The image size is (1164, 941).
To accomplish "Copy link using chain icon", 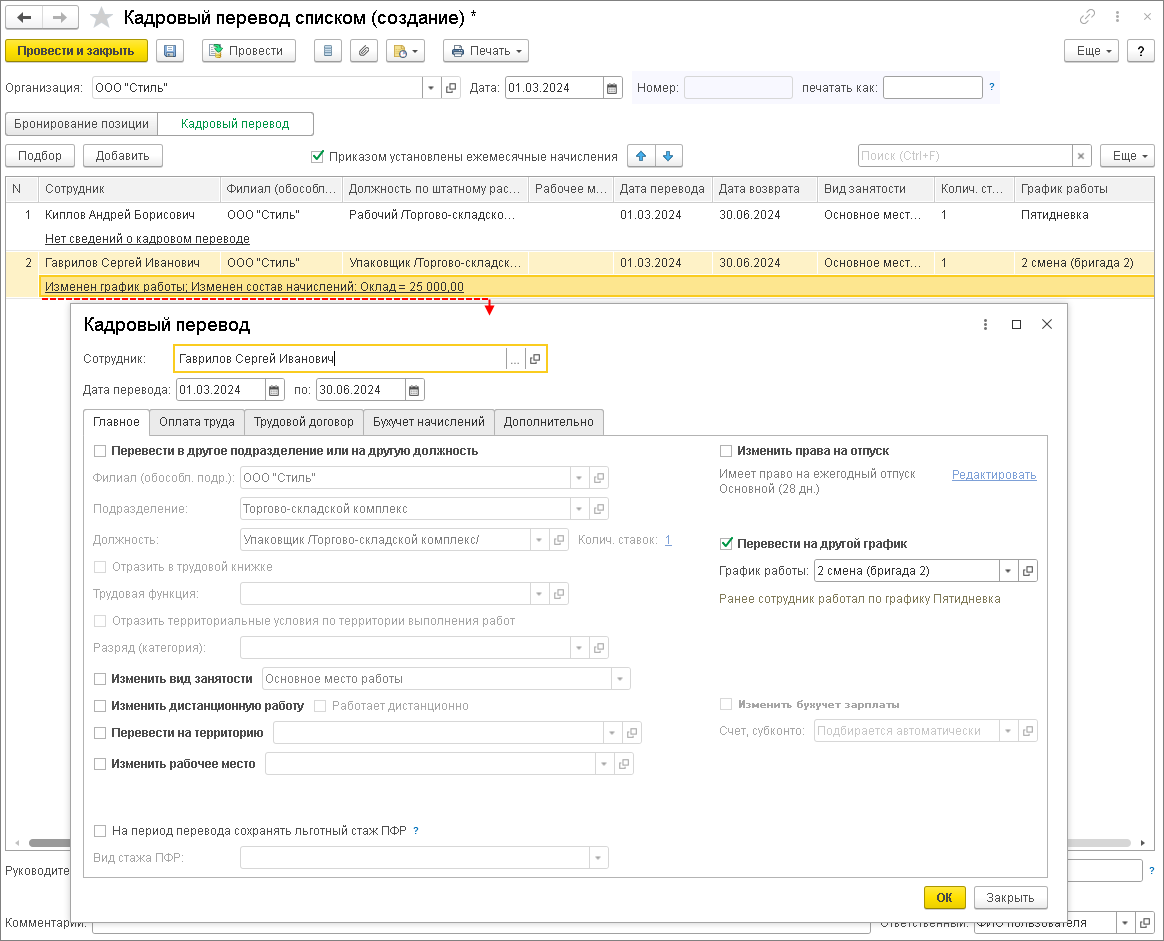I will click(x=1087, y=18).
